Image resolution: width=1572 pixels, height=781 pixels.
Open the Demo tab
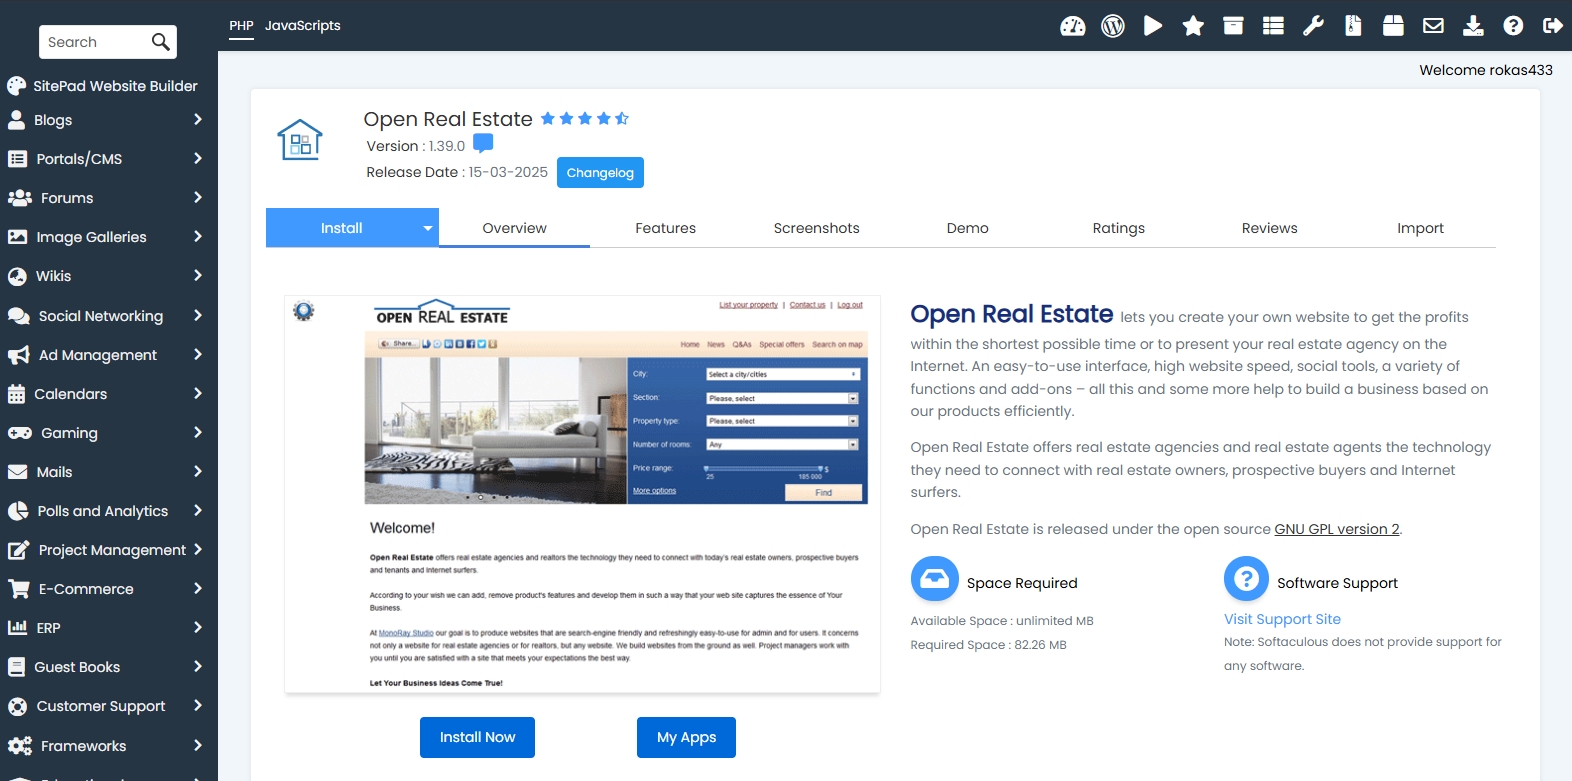tap(967, 228)
